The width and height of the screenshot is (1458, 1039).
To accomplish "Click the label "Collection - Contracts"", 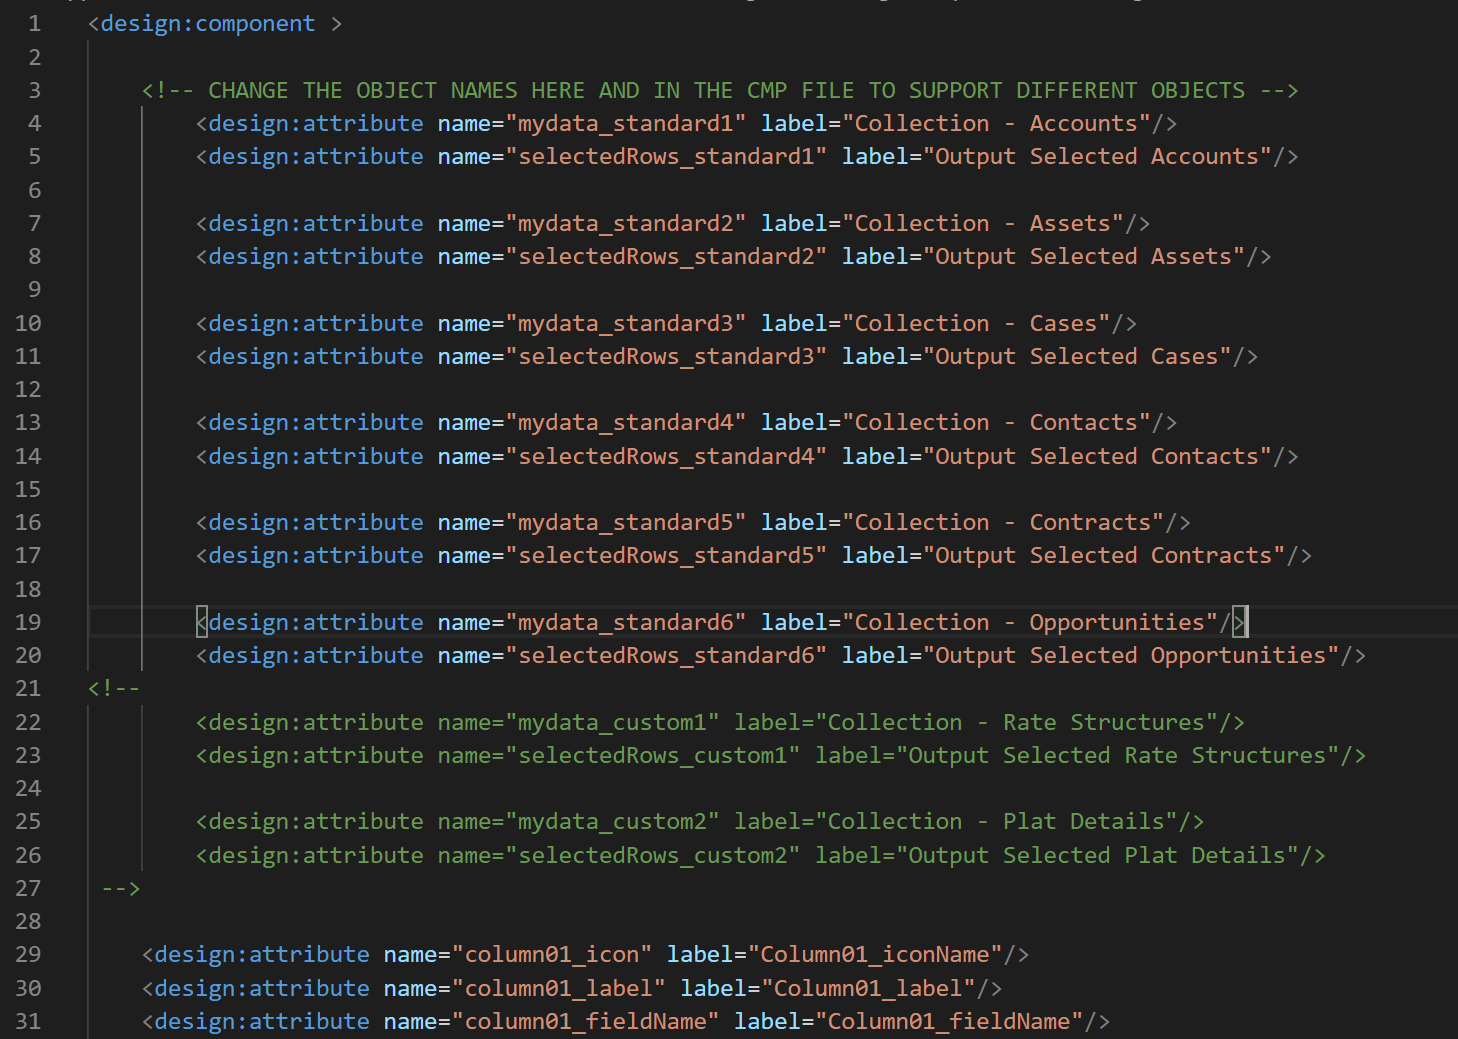I will (1004, 523).
